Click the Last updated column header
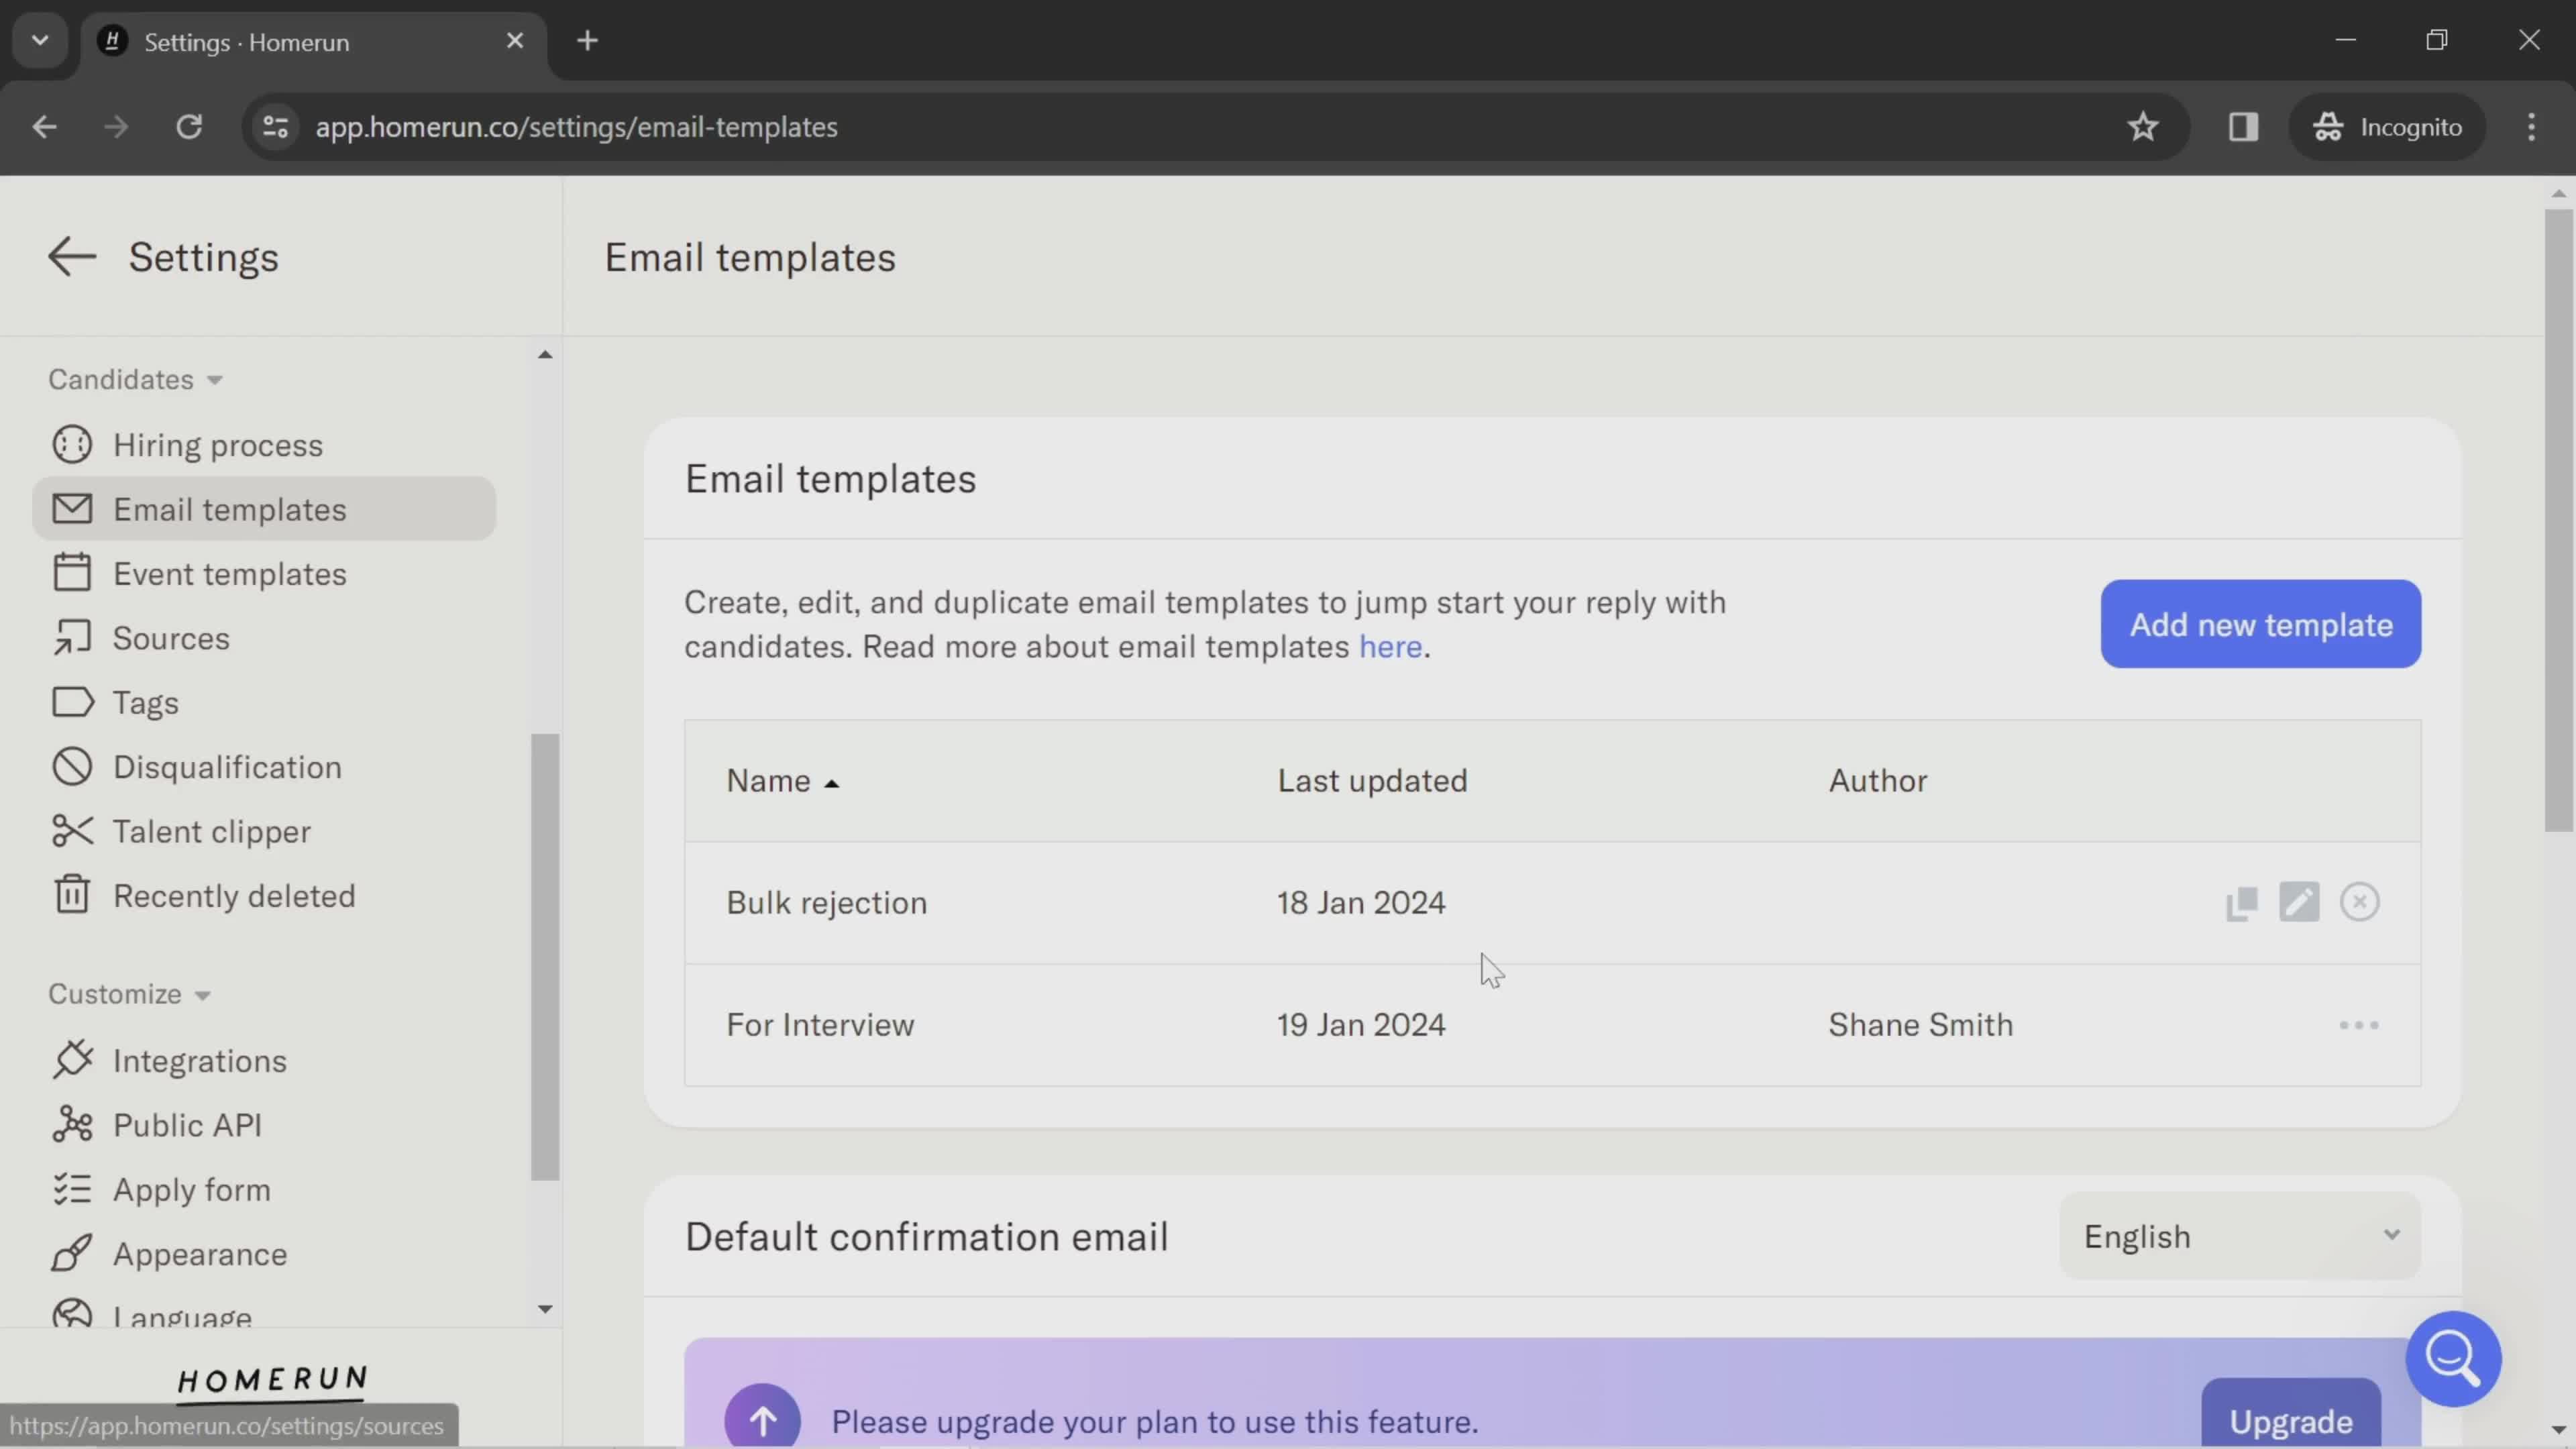This screenshot has height=1449, width=2576. coord(1372,781)
